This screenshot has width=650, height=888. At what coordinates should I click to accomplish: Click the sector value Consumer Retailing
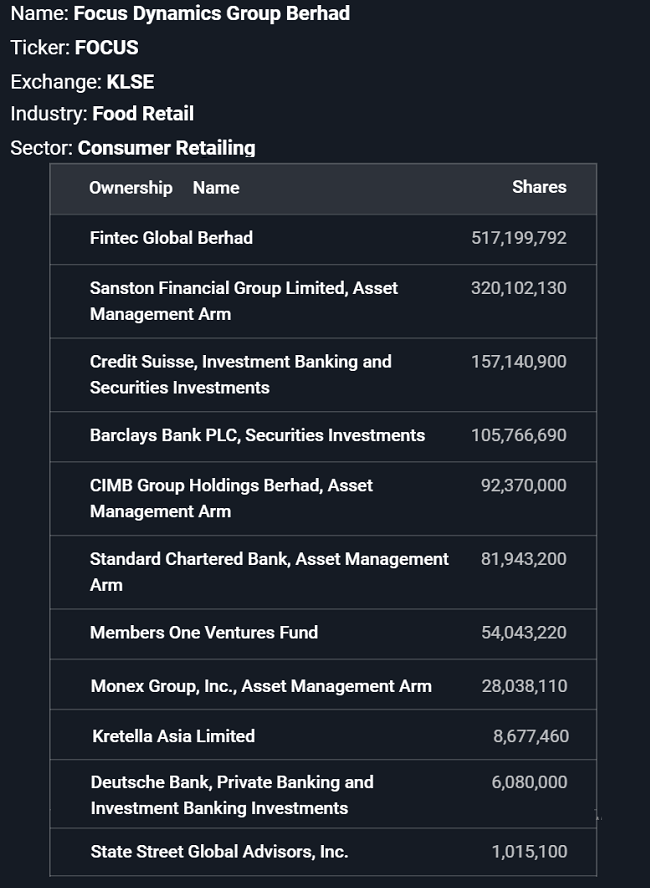166,148
